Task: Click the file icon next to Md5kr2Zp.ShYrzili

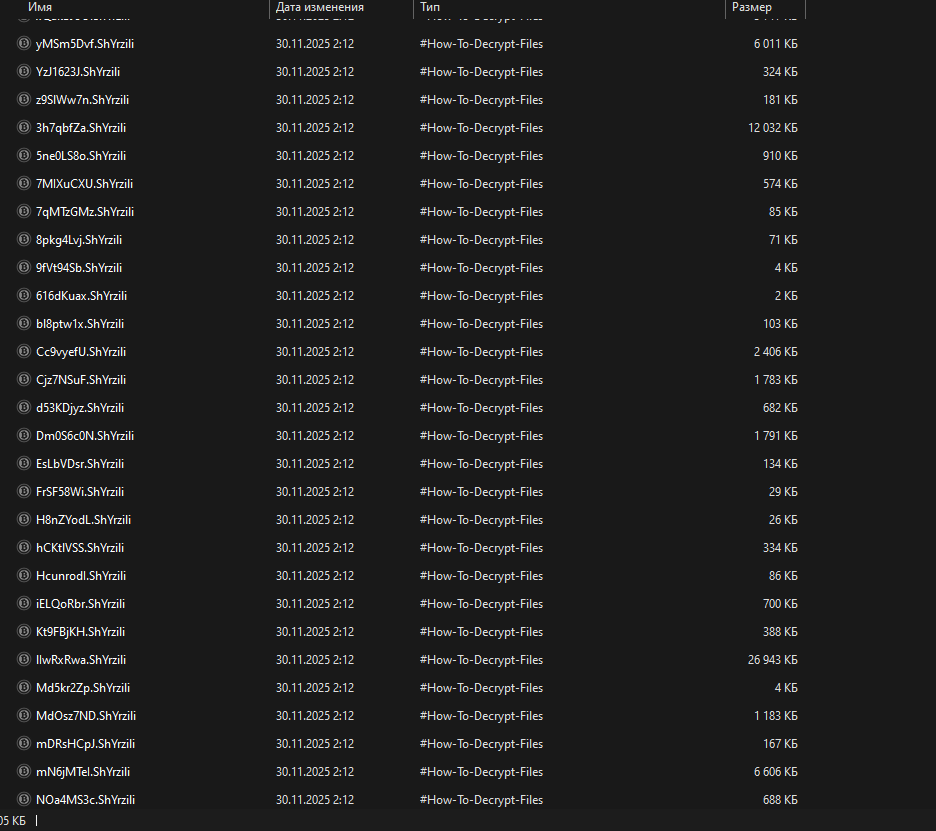Action: [23, 687]
